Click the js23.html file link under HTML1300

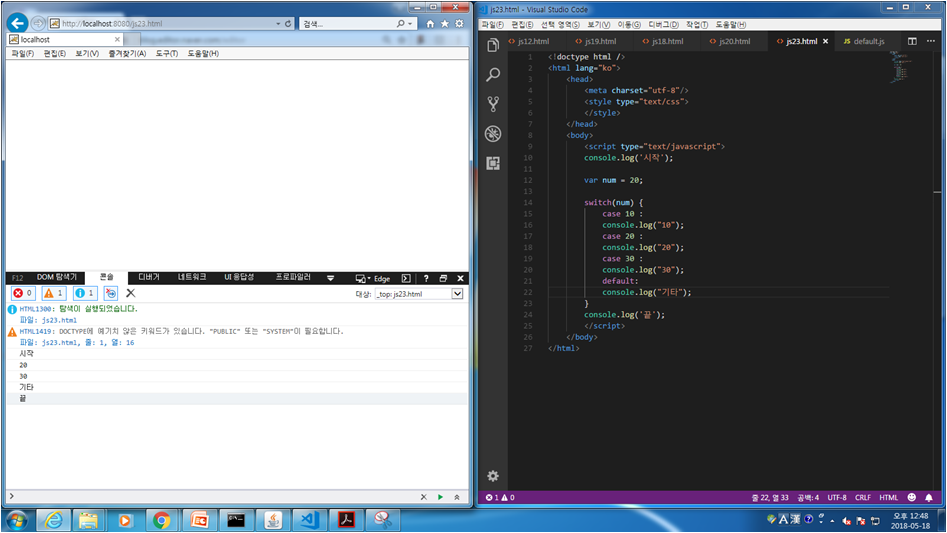point(59,320)
